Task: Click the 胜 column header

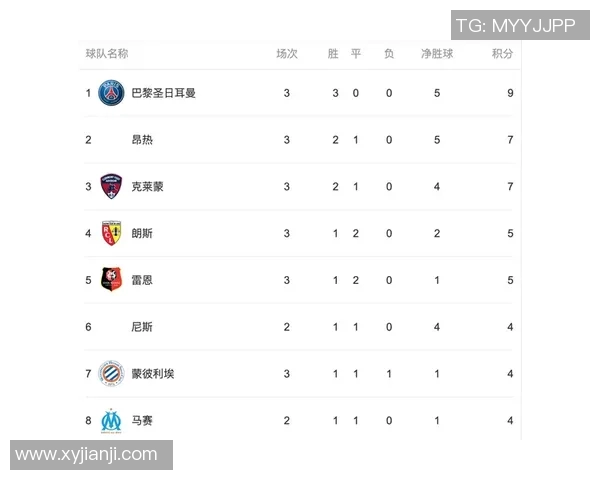Action: [x=333, y=54]
